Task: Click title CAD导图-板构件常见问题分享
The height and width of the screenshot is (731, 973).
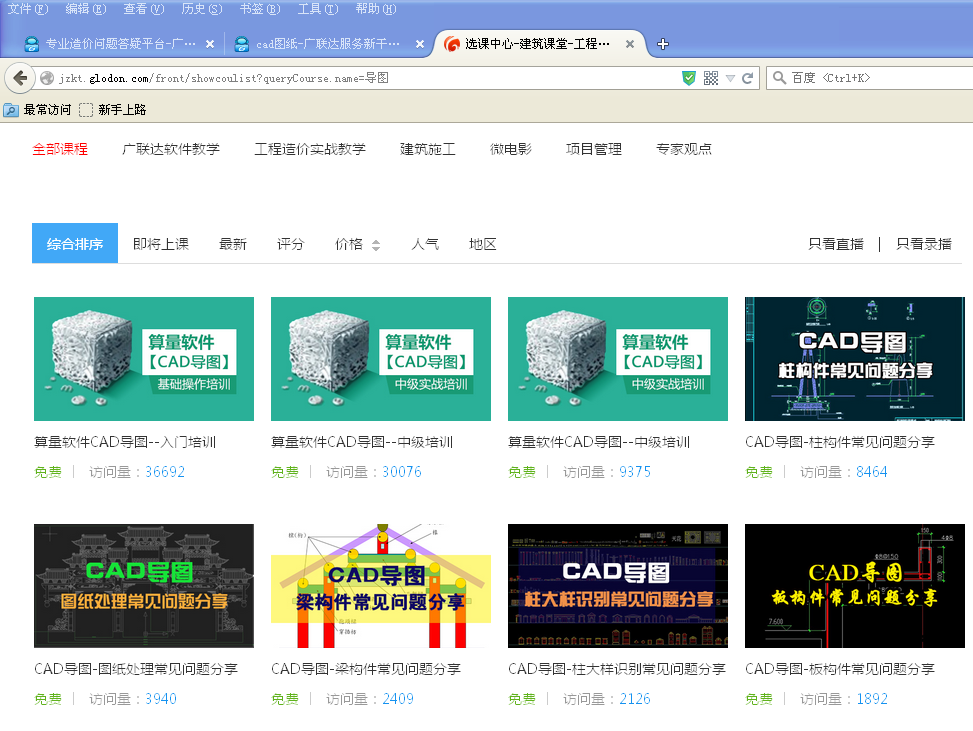Action: (840, 669)
